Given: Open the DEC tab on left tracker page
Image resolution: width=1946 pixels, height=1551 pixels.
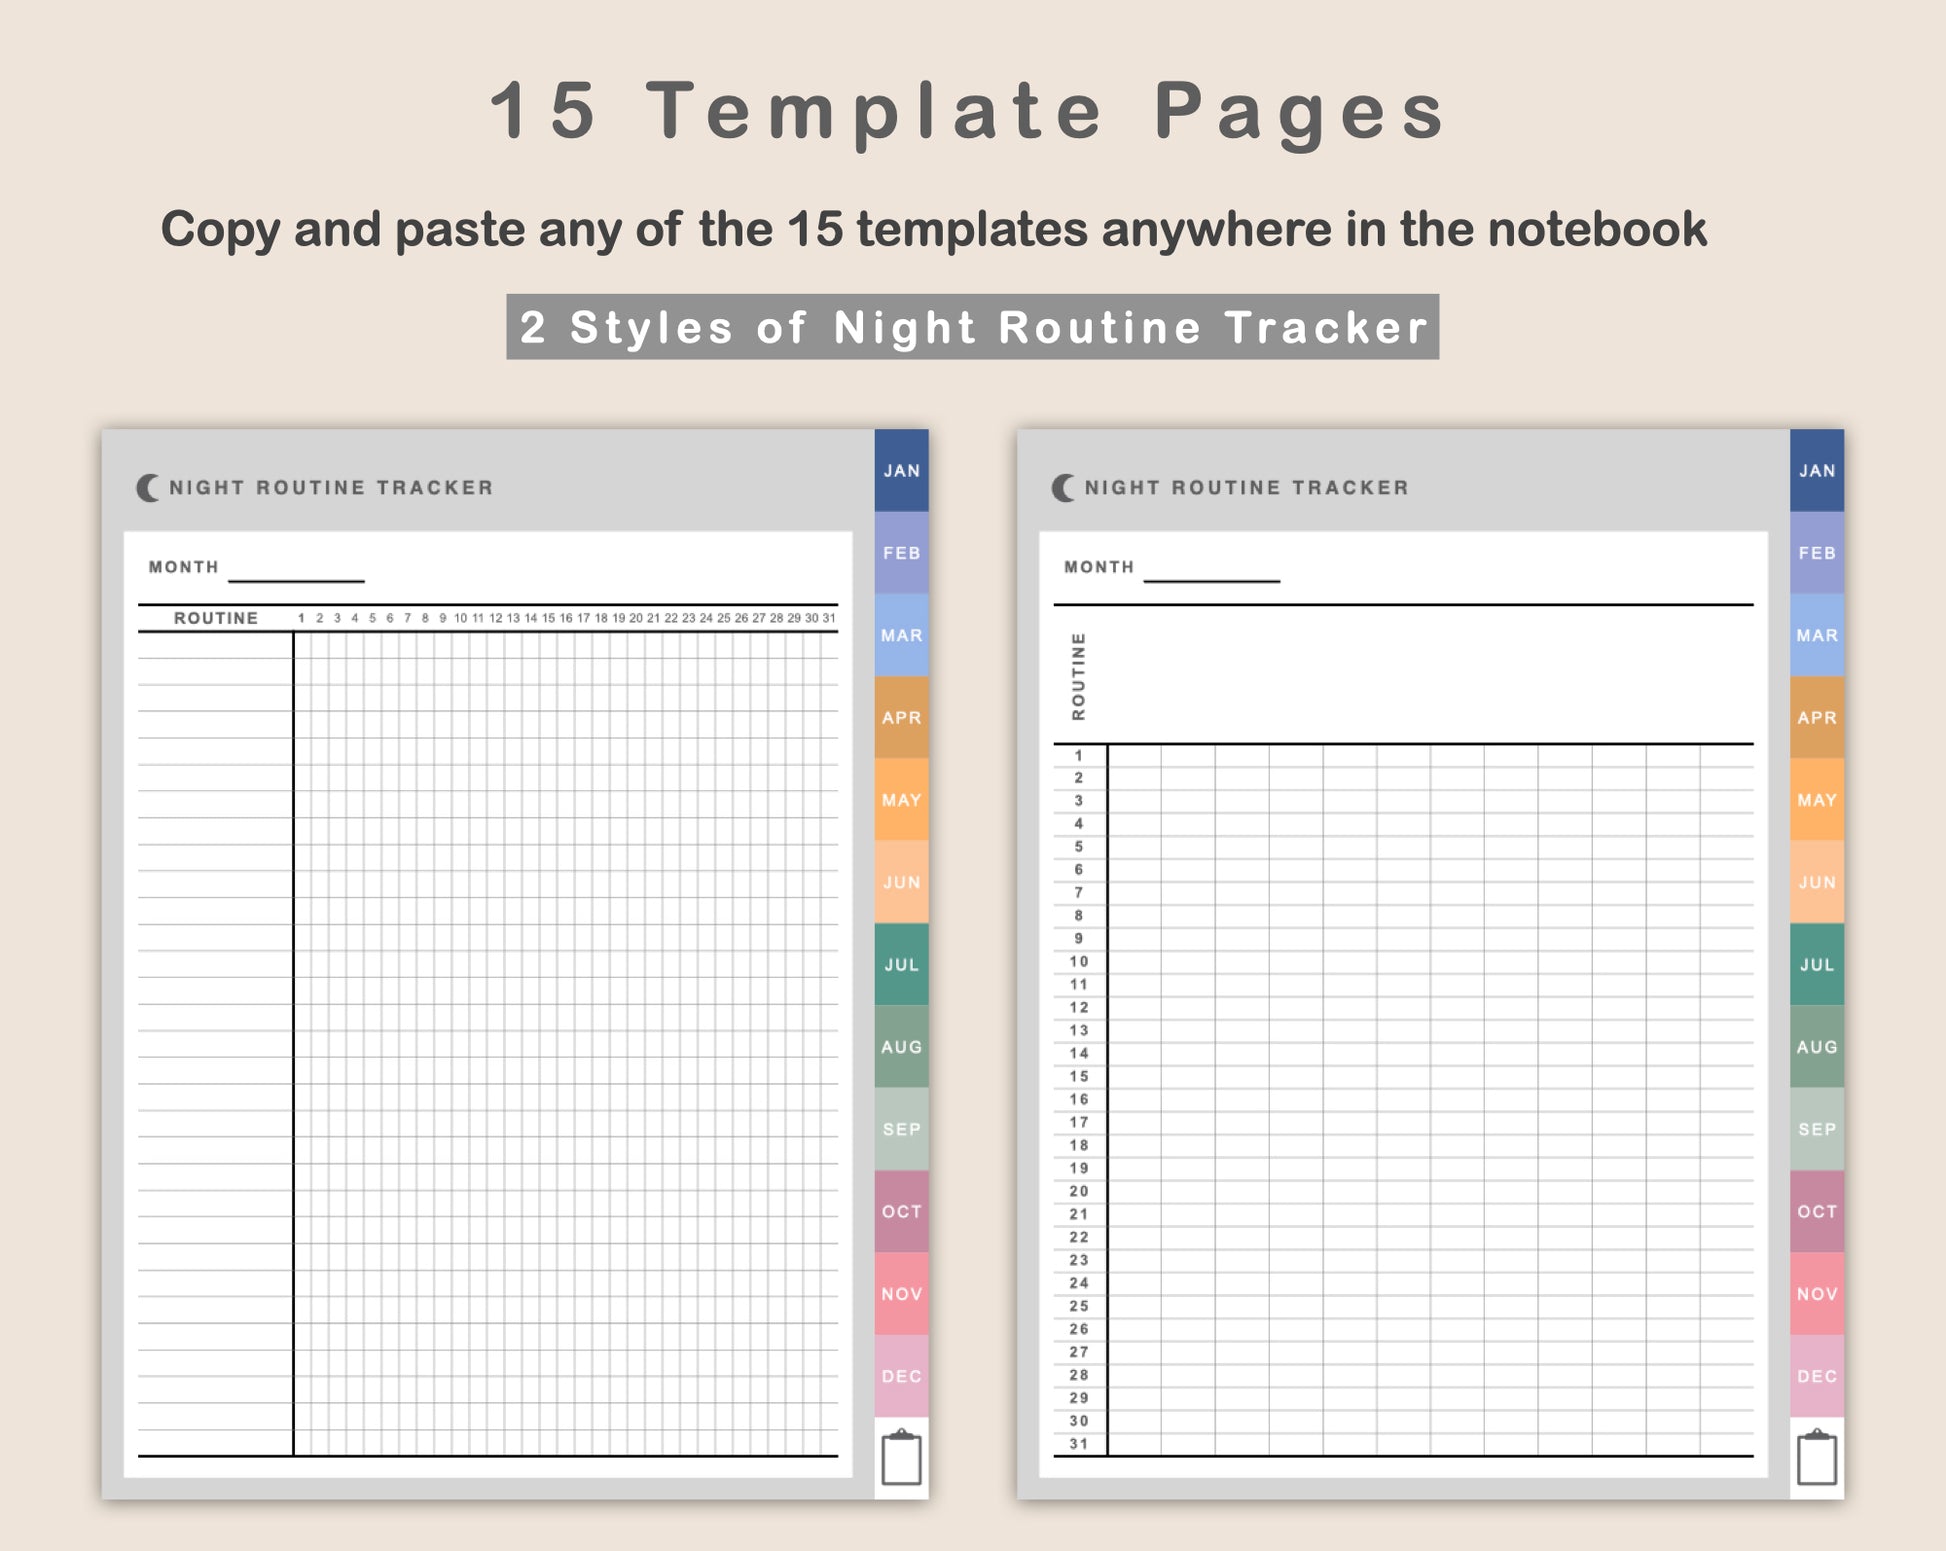Looking at the screenshot, I should coord(901,1376).
